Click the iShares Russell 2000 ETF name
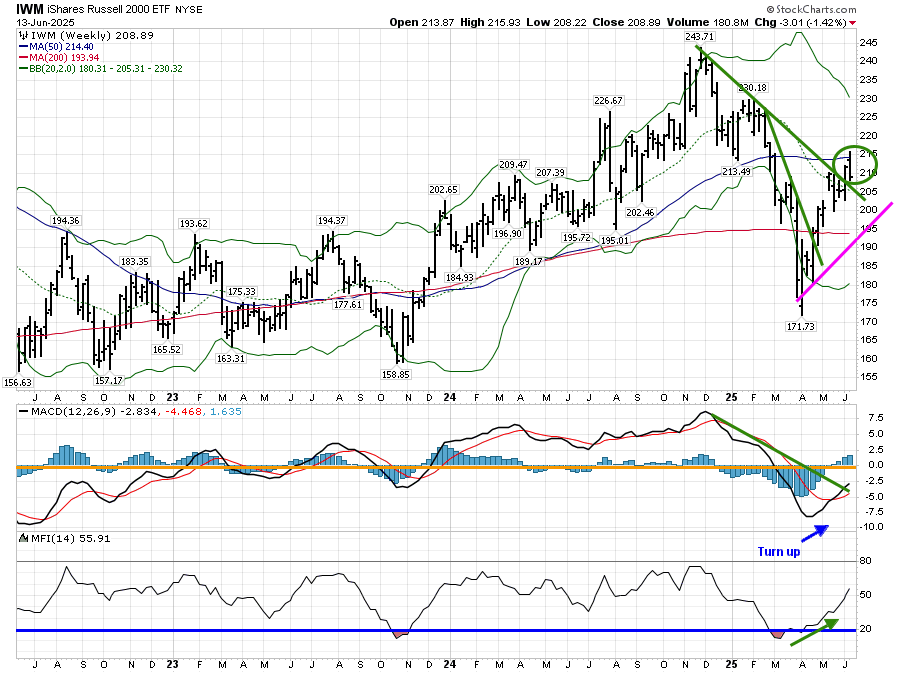The width and height of the screenshot is (900, 673). (x=109, y=9)
